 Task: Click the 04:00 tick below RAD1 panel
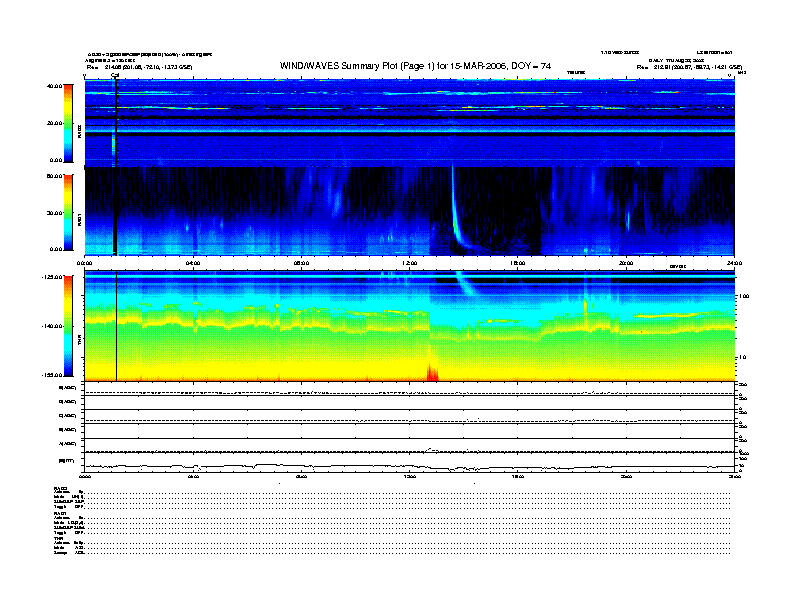click(x=193, y=263)
